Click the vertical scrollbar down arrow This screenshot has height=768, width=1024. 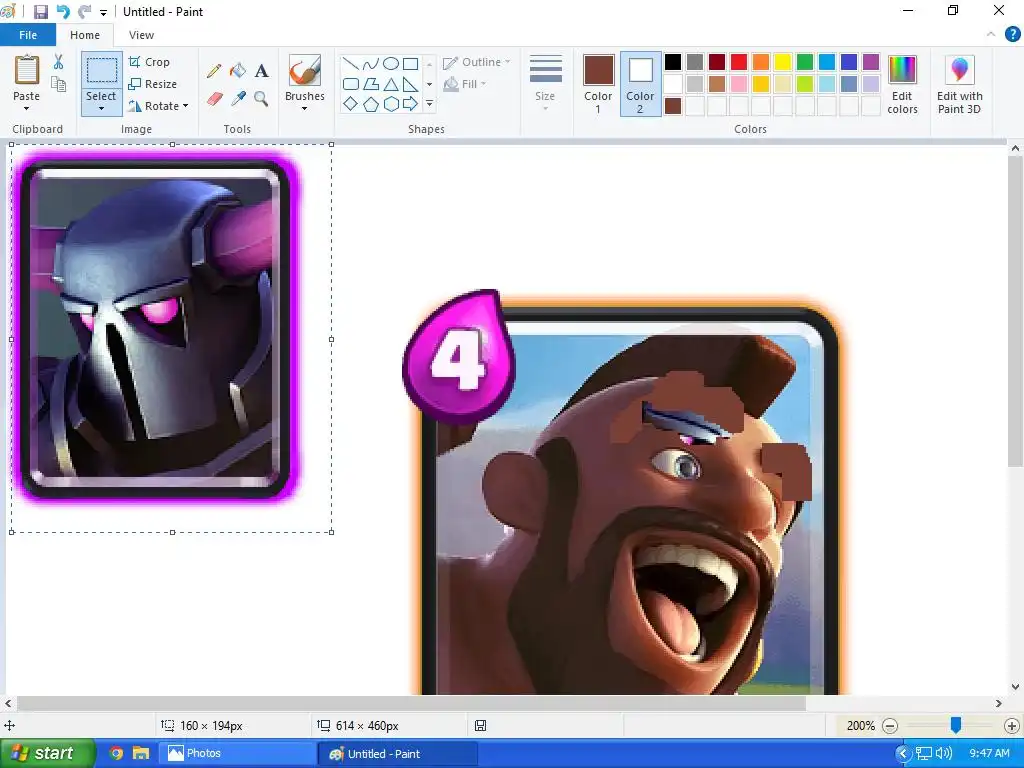pyautogui.click(x=1015, y=686)
